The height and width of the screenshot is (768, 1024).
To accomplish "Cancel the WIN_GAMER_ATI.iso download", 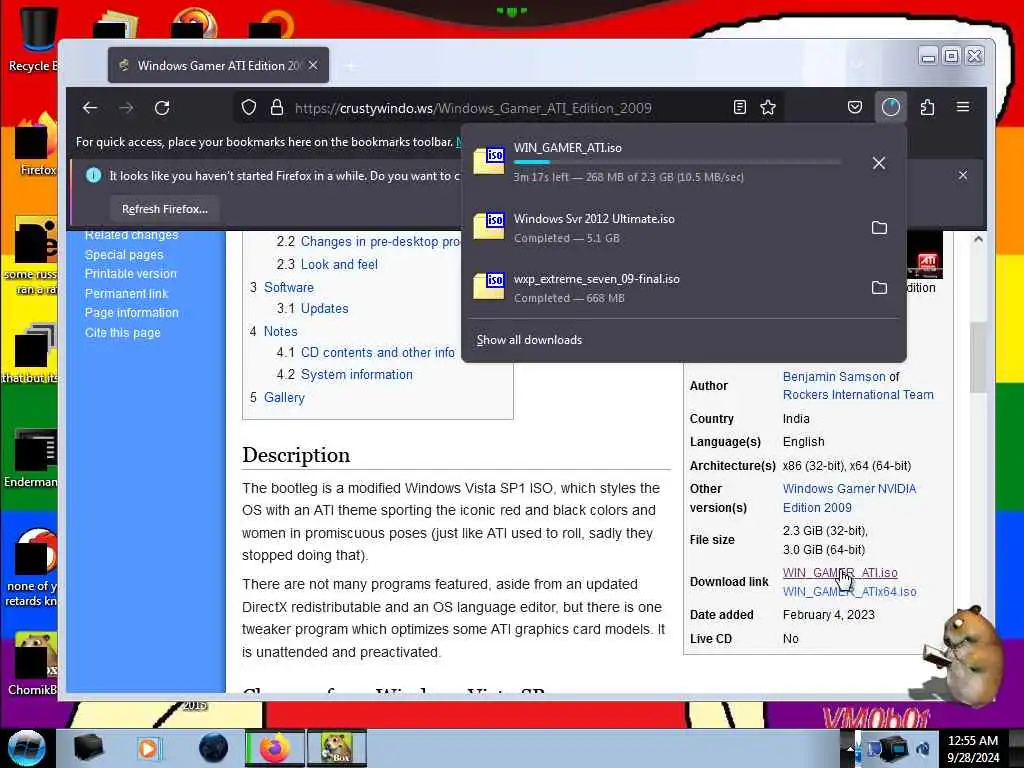I will [x=879, y=163].
